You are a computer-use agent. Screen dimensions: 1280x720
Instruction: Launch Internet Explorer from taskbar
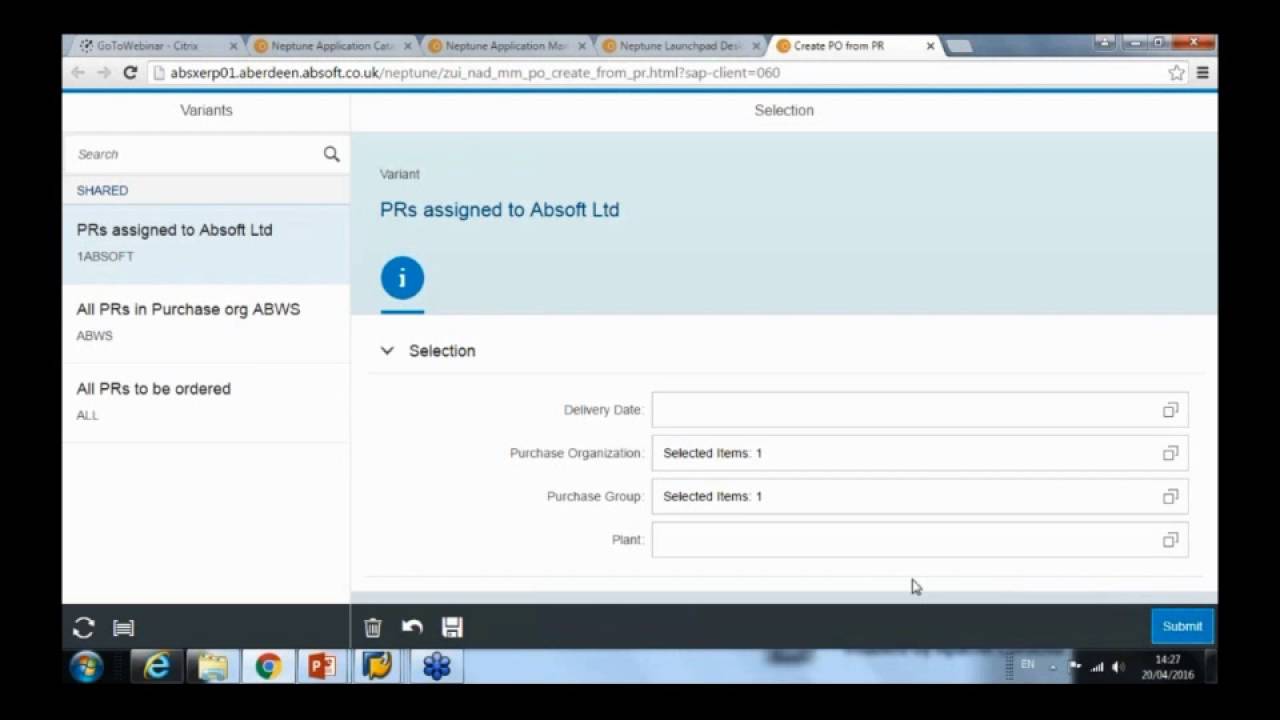[x=157, y=666]
